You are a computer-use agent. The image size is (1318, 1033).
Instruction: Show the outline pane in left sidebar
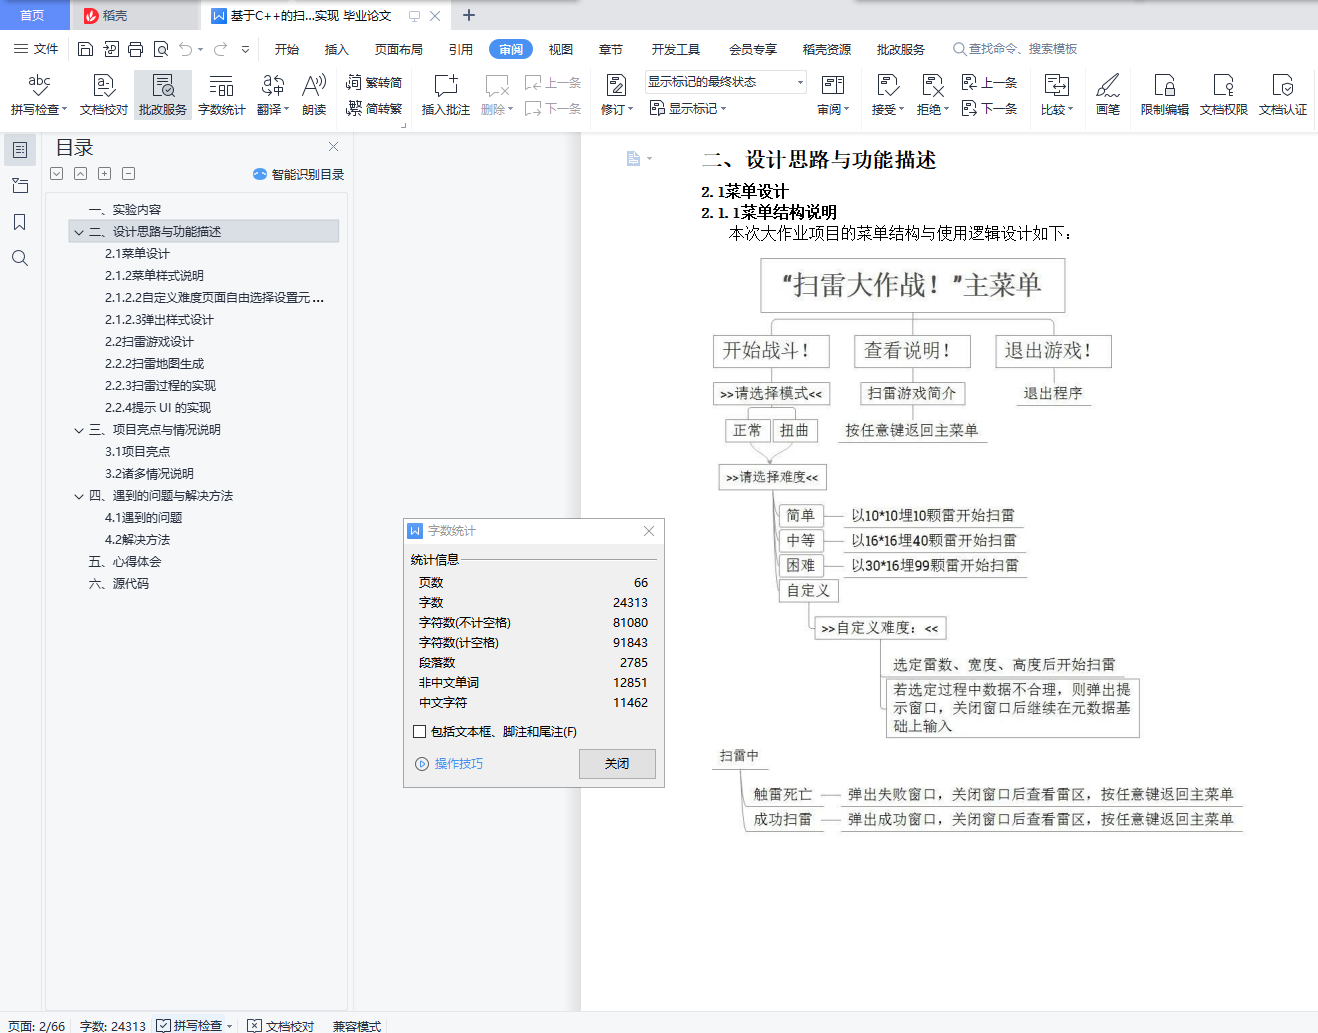20,150
